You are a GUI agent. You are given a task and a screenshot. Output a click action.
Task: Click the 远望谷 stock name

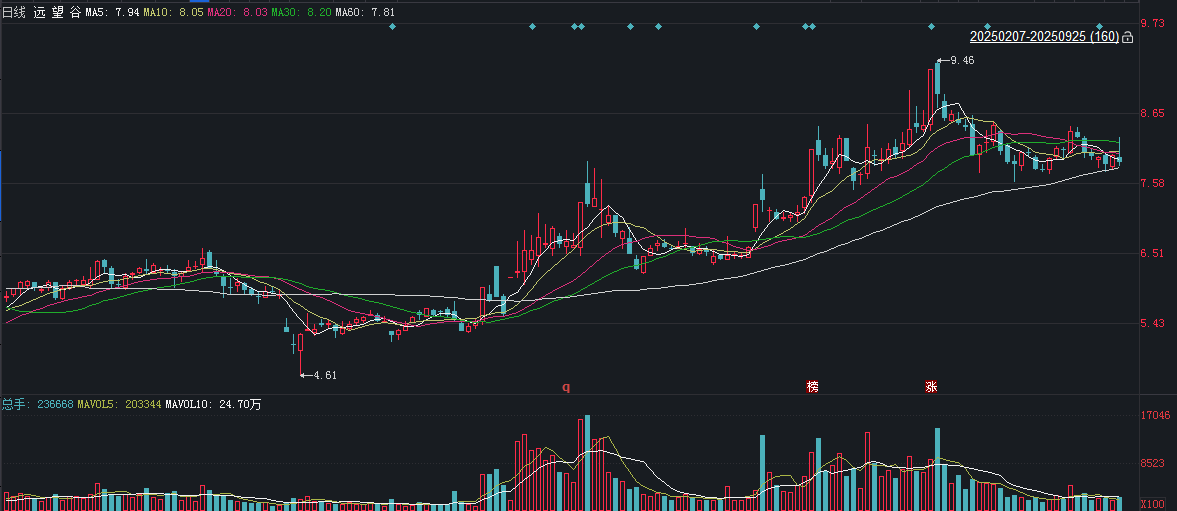[x=56, y=13]
